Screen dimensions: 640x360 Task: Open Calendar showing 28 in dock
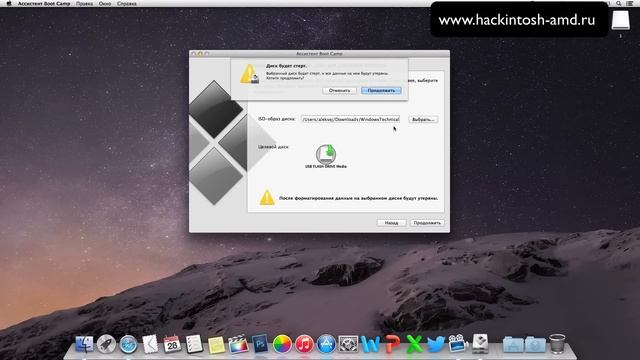click(172, 344)
